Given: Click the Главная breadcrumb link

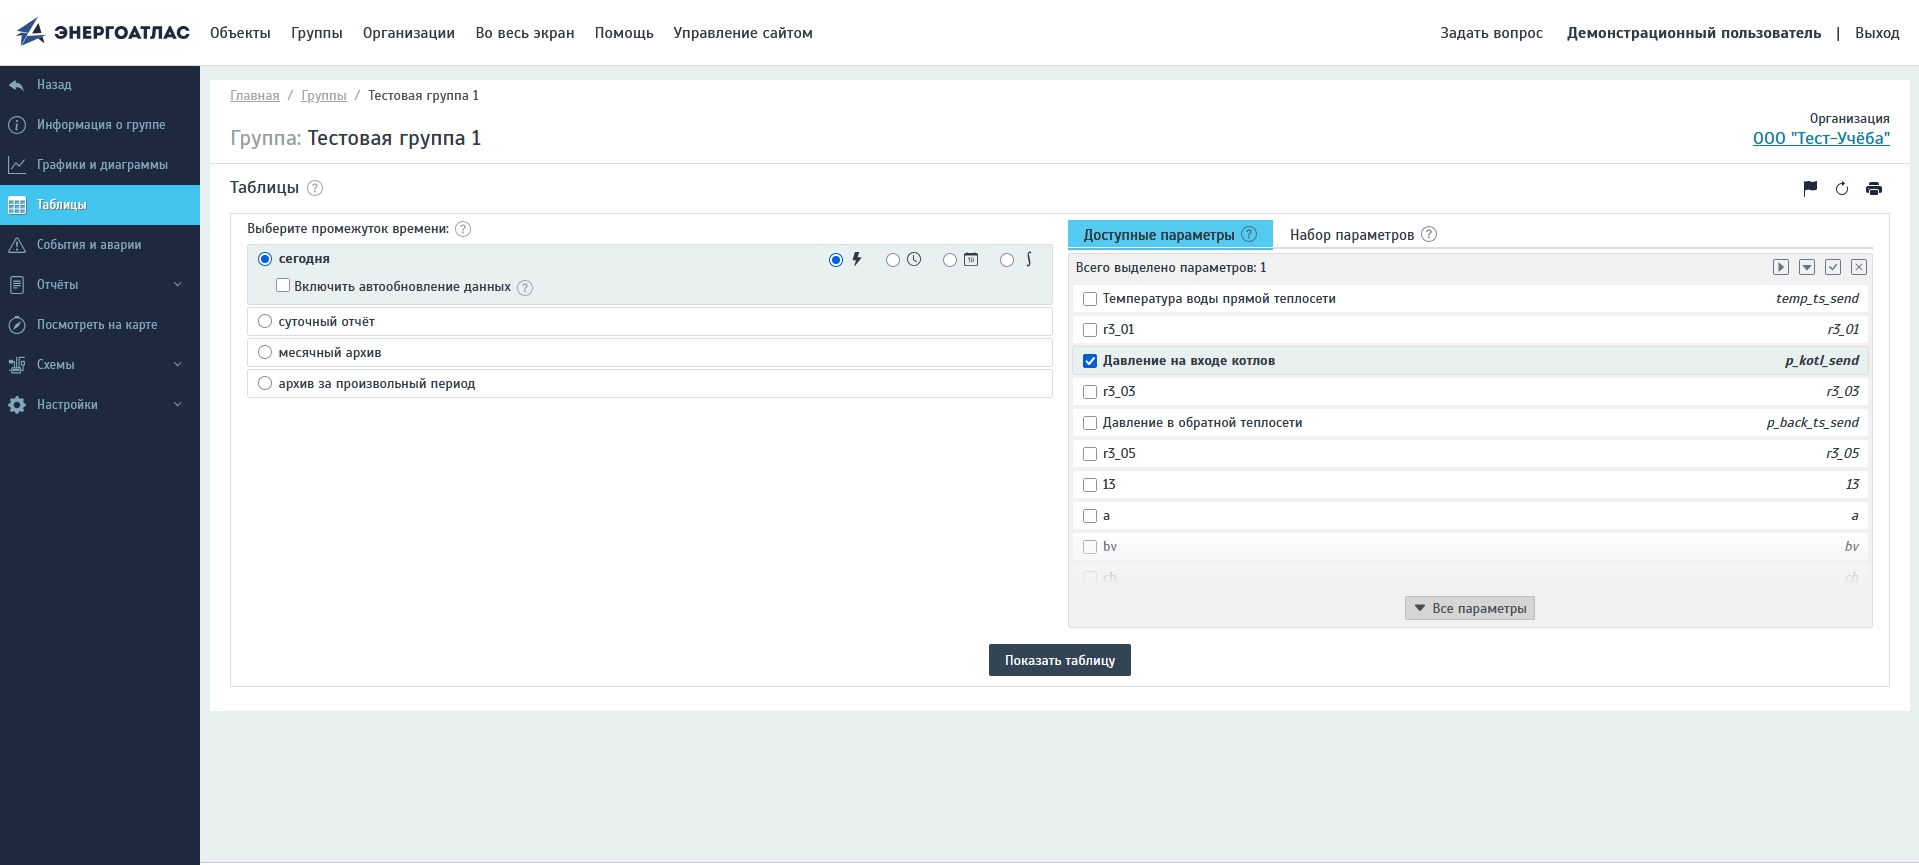Looking at the screenshot, I should (255, 96).
